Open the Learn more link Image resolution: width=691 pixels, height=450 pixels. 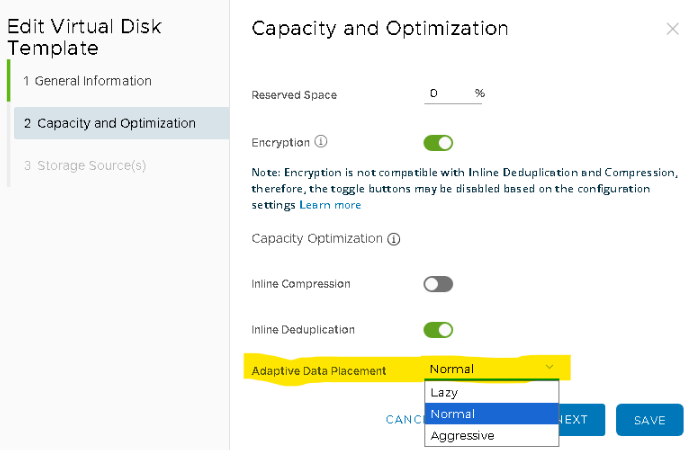click(x=330, y=205)
